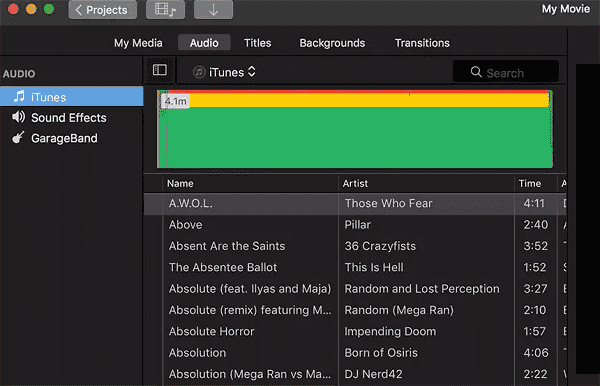Click artist DJ Nerd42

(x=373, y=374)
